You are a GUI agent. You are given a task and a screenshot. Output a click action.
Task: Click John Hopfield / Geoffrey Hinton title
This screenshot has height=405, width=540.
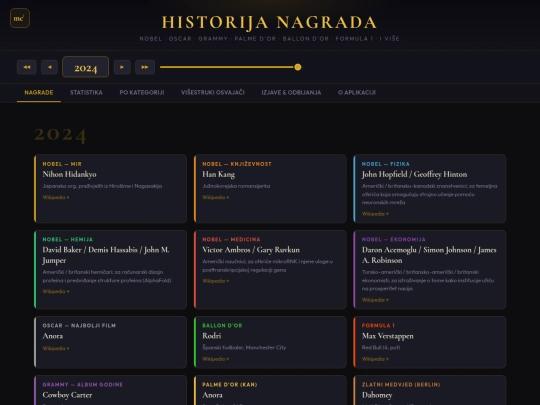414,174
